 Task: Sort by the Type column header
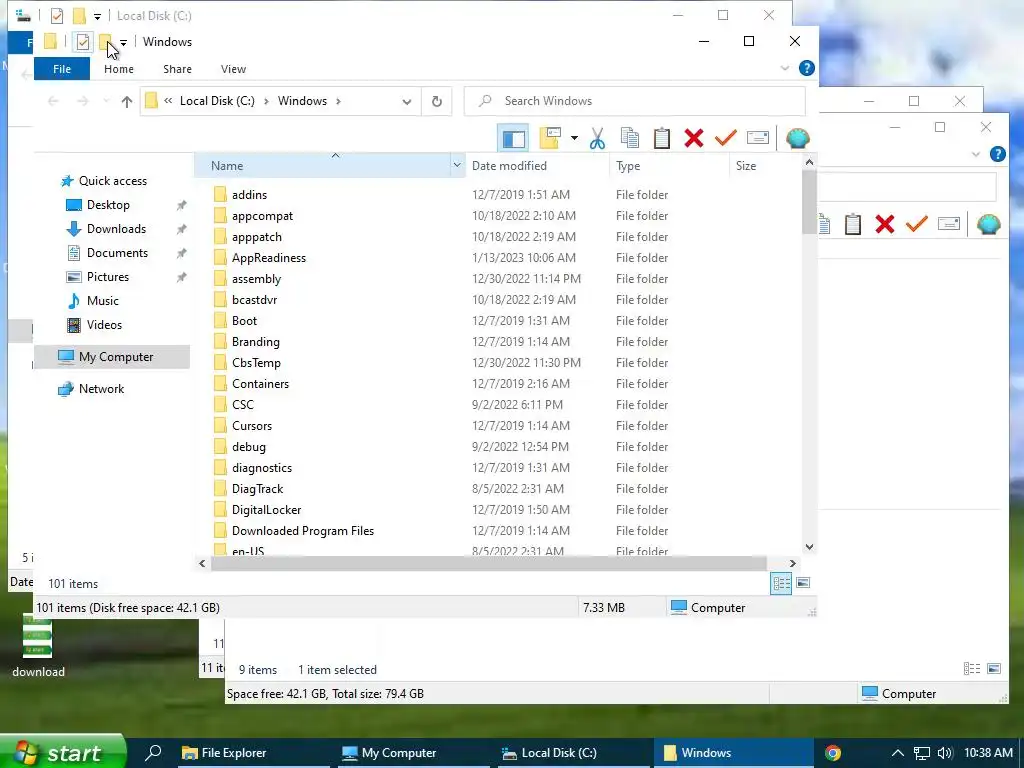pos(628,166)
